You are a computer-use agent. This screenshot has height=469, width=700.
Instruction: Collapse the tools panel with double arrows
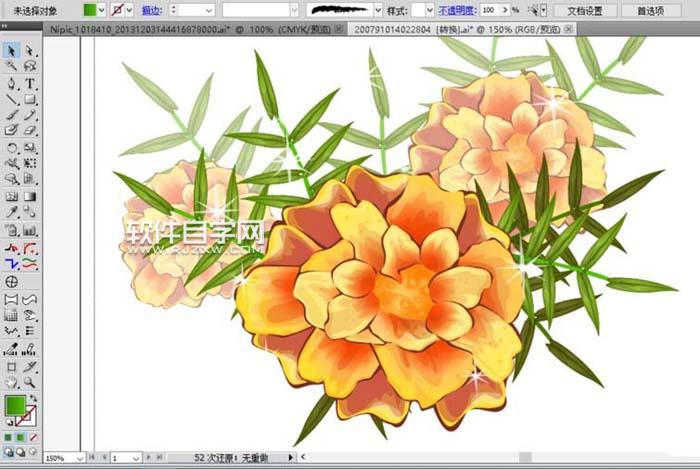pos(4,26)
